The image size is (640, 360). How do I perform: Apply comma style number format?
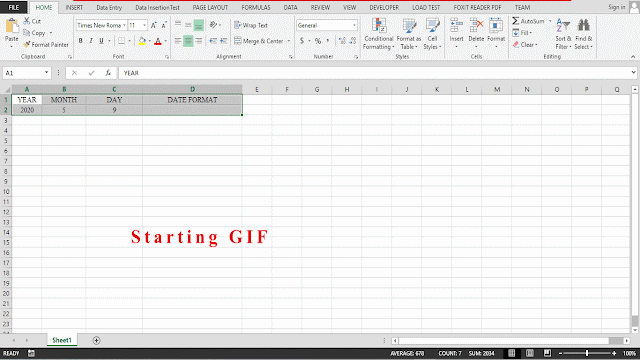[328, 41]
